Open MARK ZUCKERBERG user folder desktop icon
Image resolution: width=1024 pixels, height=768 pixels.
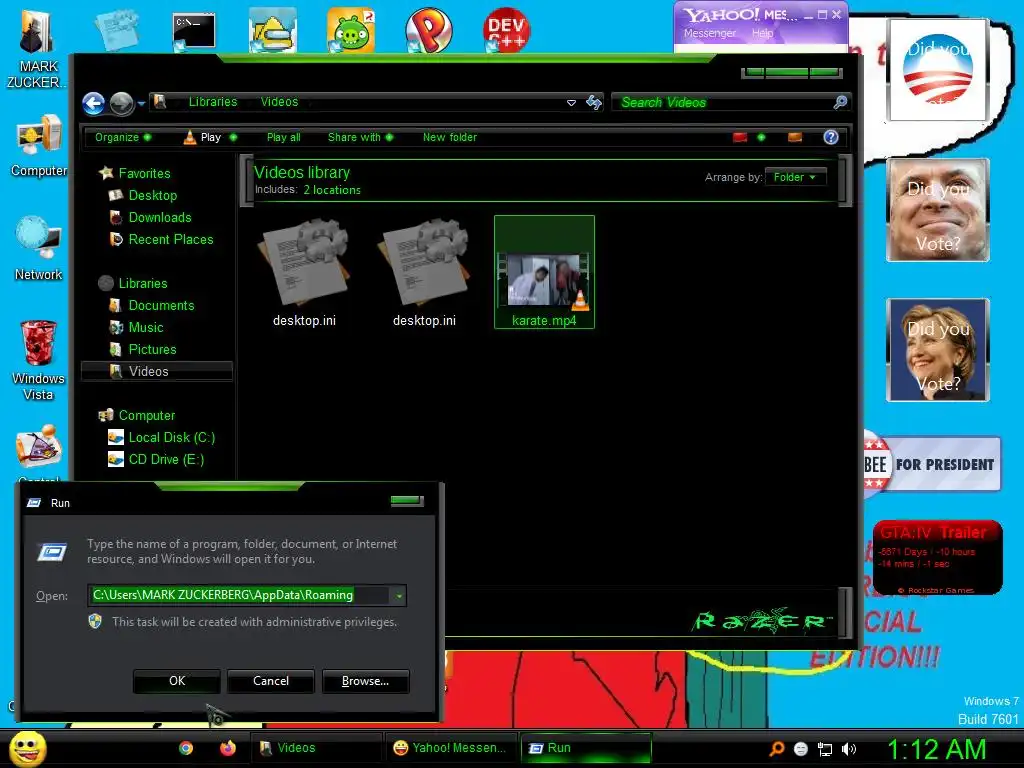click(36, 49)
